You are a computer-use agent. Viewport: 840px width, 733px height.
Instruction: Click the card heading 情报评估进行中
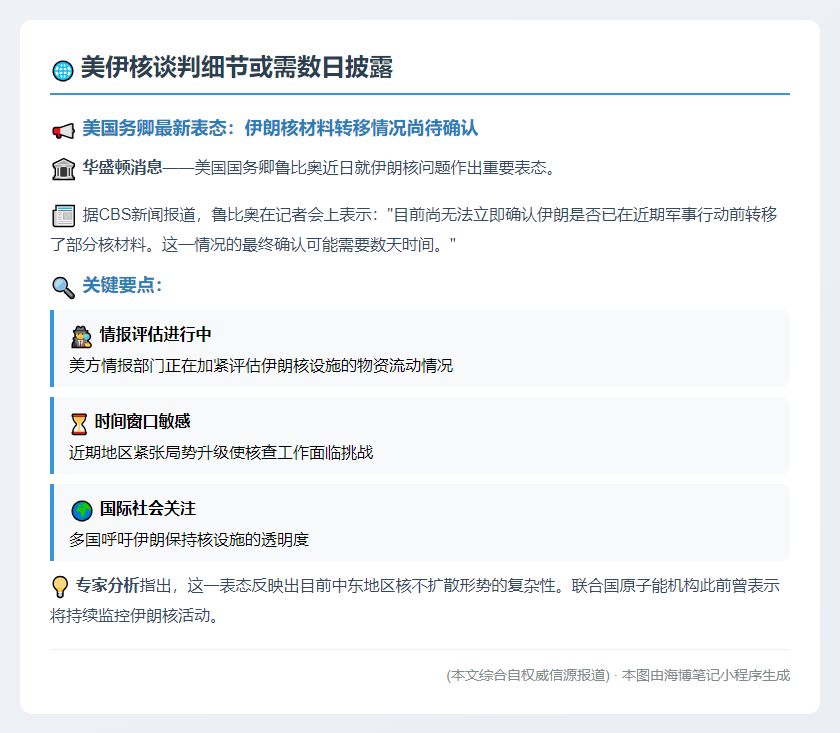click(x=155, y=334)
